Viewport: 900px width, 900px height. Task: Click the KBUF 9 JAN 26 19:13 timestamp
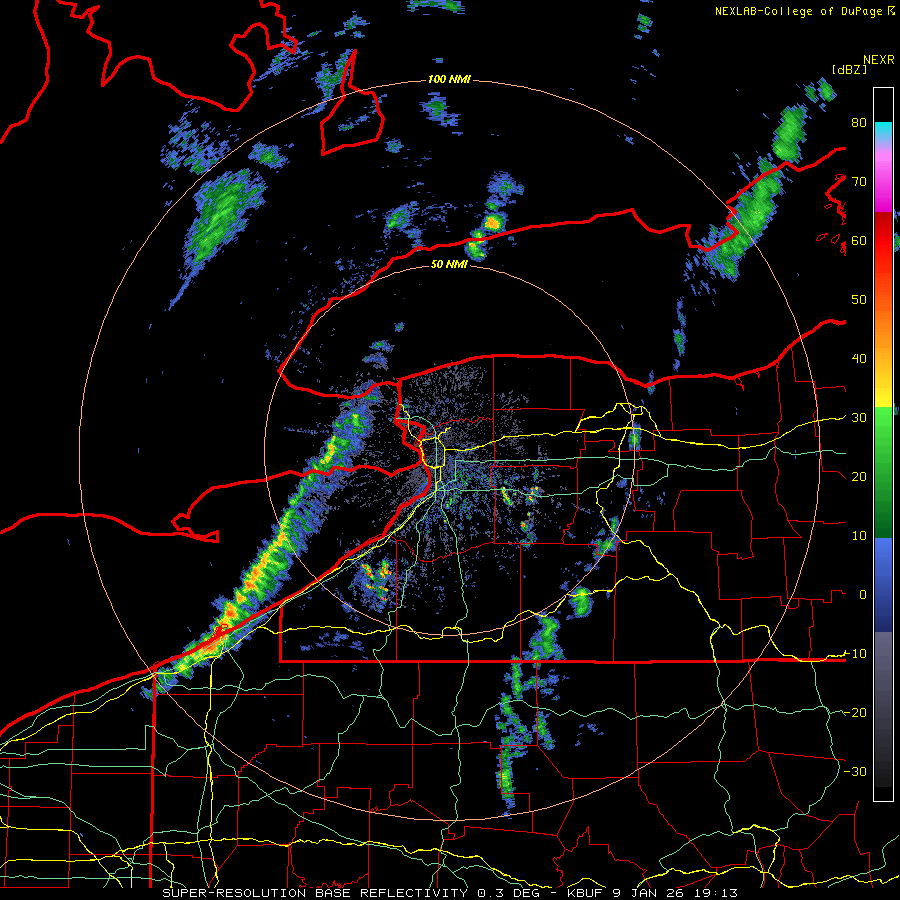point(652,893)
